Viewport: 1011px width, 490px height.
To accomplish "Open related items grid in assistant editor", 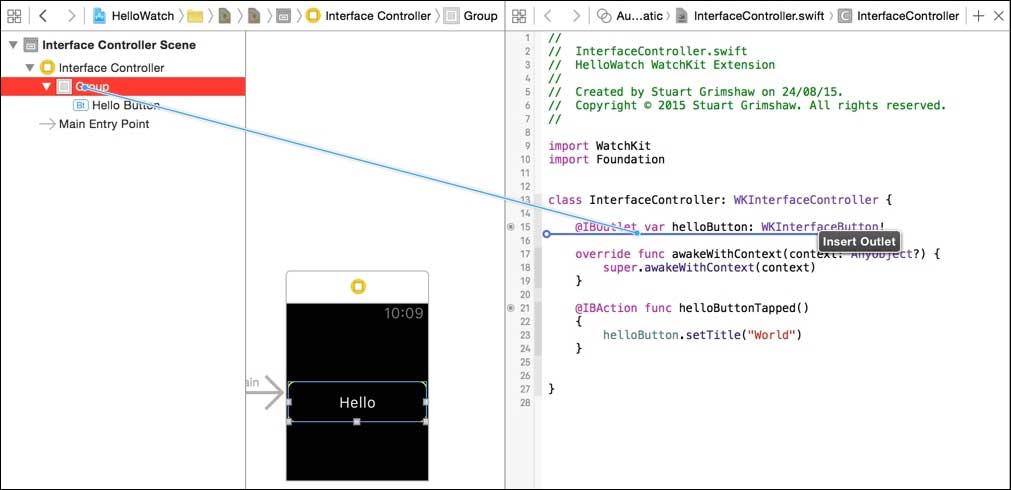I will pos(519,16).
